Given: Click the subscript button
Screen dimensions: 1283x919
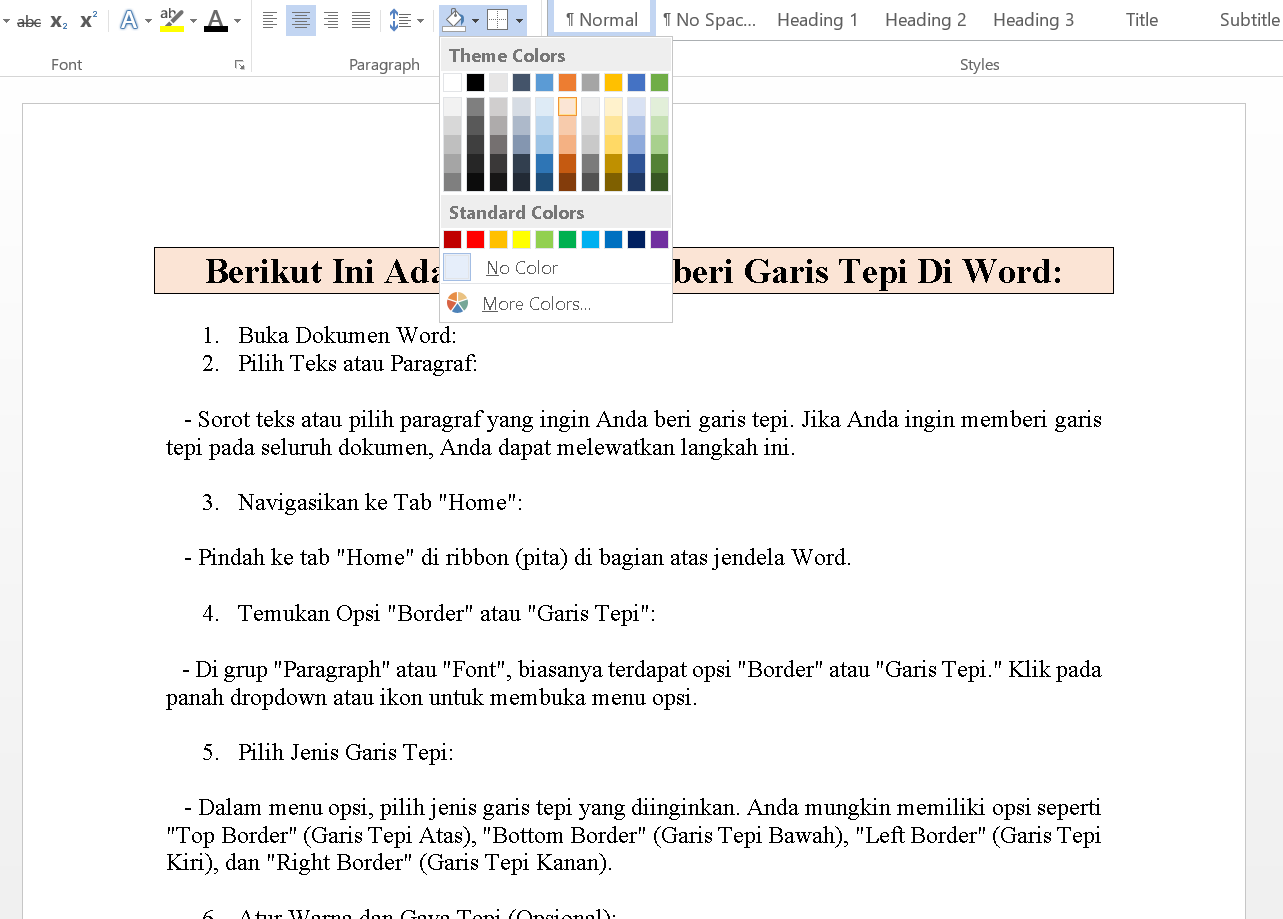Looking at the screenshot, I should [59, 21].
